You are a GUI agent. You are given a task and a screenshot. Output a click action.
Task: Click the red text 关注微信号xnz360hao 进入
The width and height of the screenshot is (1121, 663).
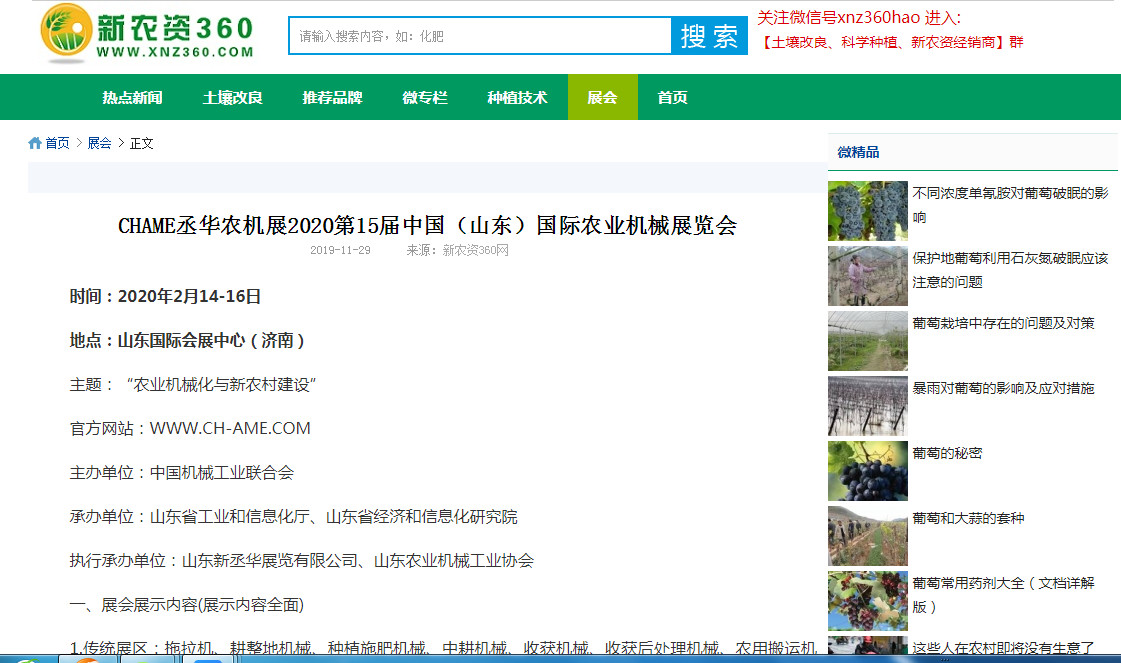859,18
